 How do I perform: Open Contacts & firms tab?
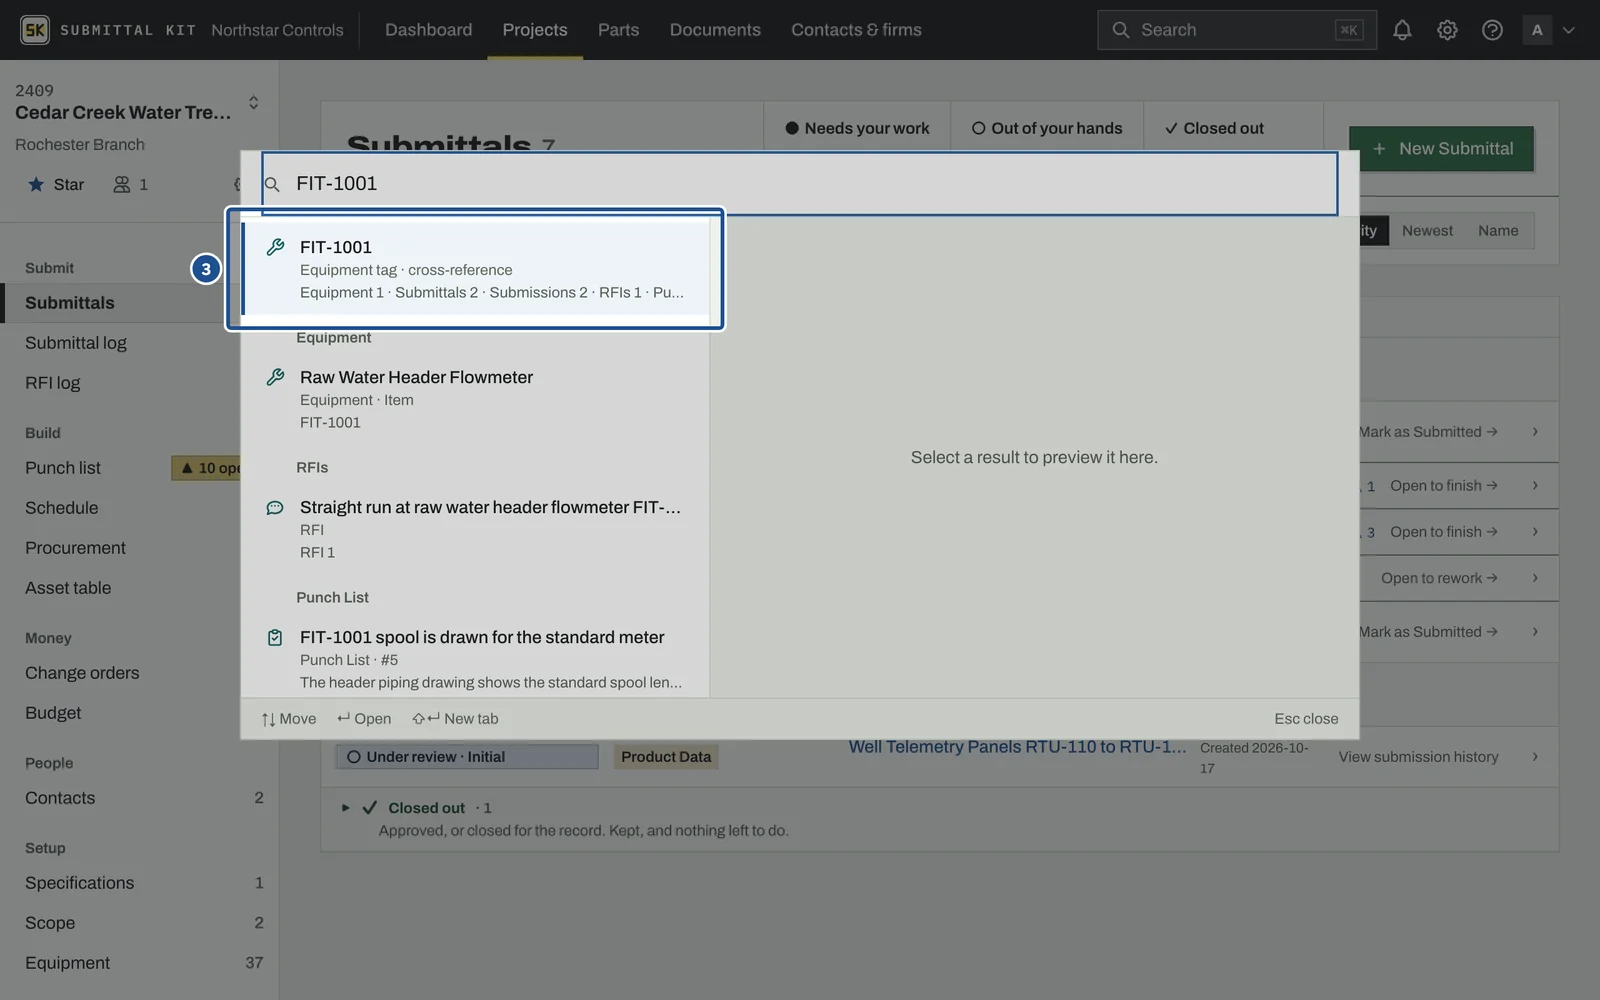[856, 30]
